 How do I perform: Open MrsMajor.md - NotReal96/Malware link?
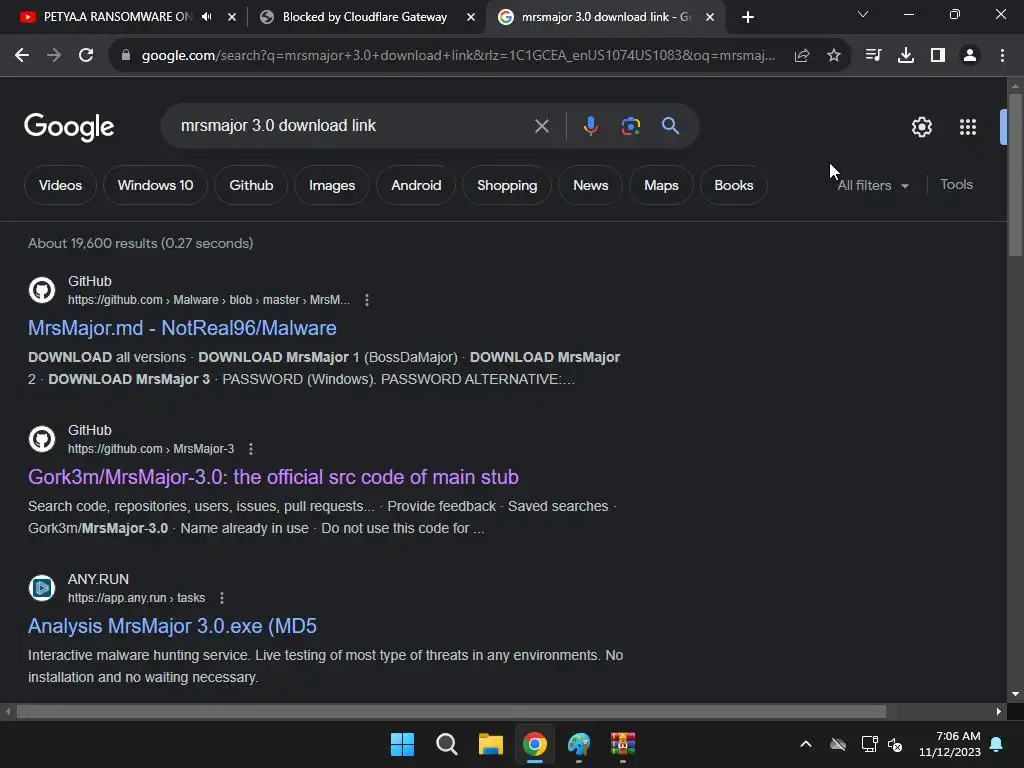(182, 328)
